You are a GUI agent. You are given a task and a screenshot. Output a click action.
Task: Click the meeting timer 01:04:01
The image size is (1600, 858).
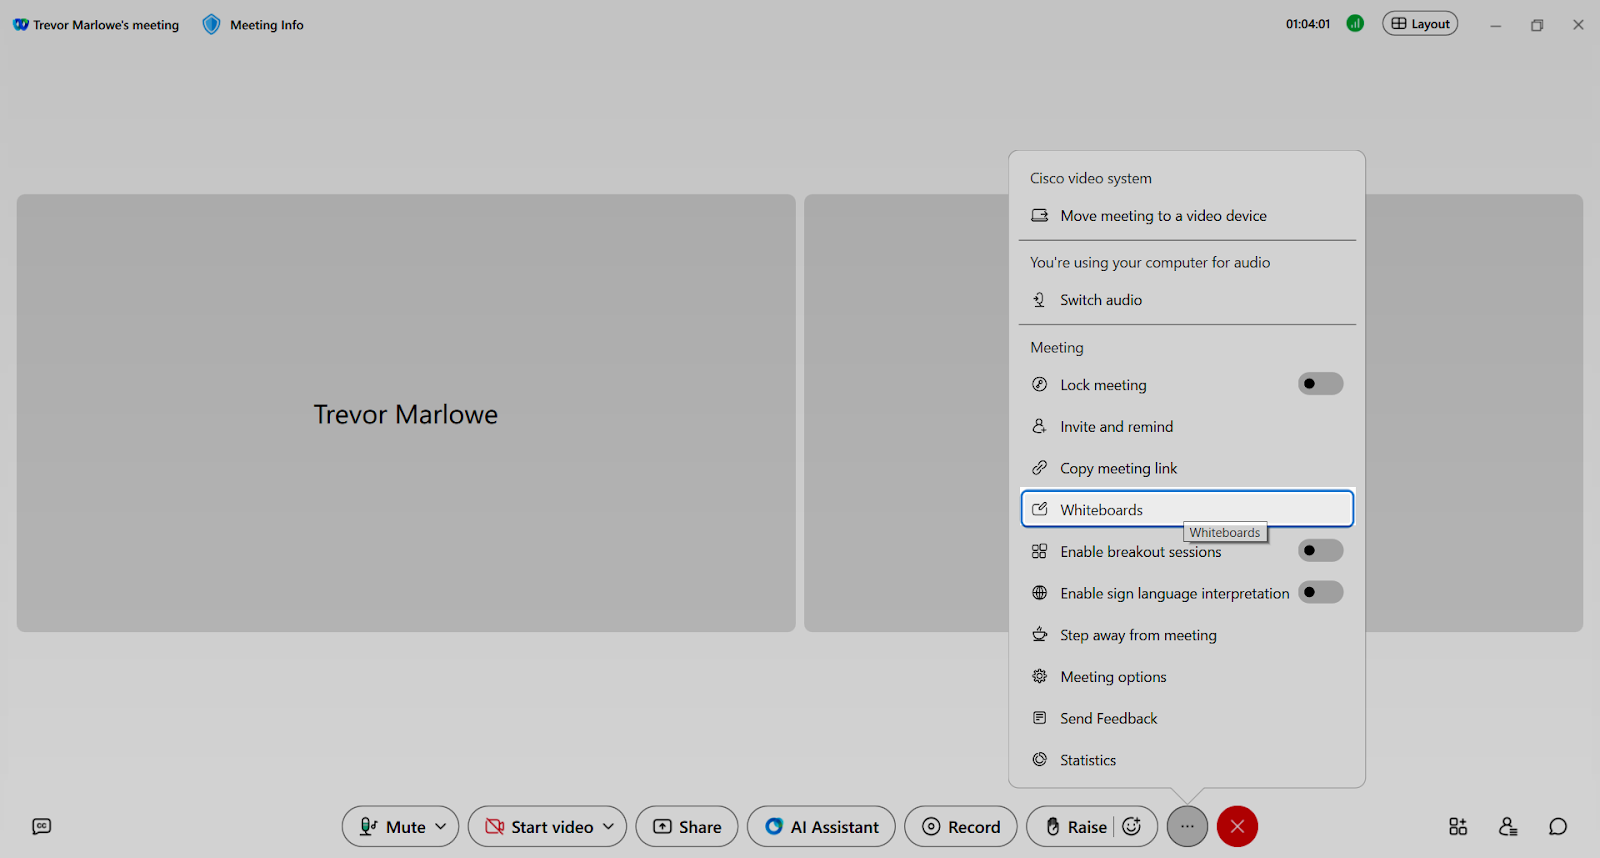tap(1308, 24)
